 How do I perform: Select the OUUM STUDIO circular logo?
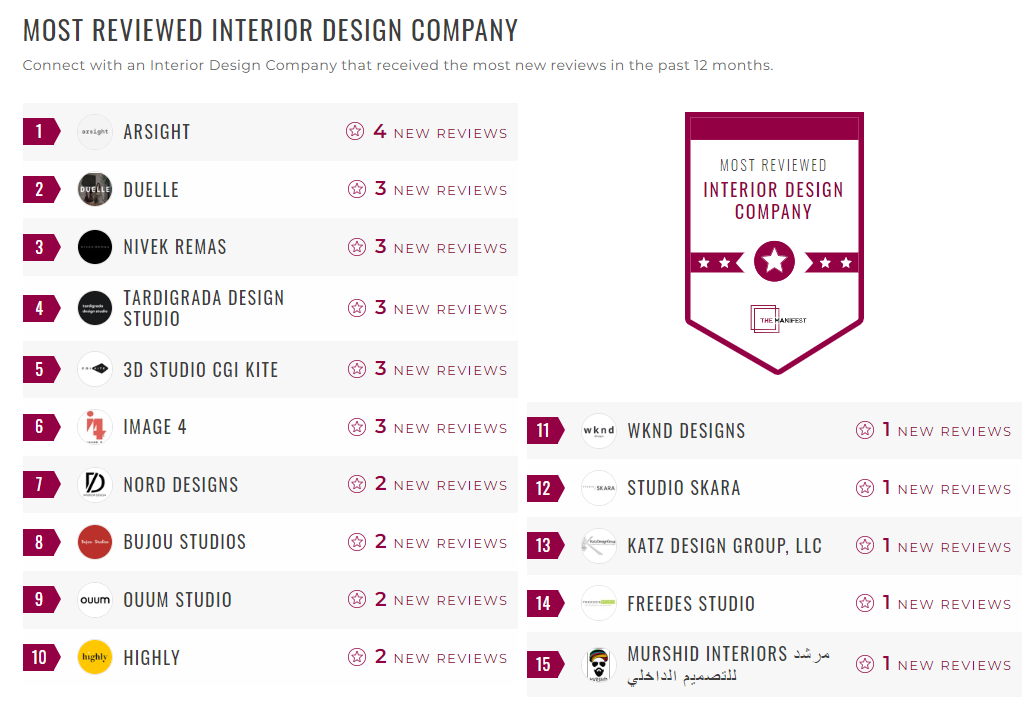click(94, 600)
